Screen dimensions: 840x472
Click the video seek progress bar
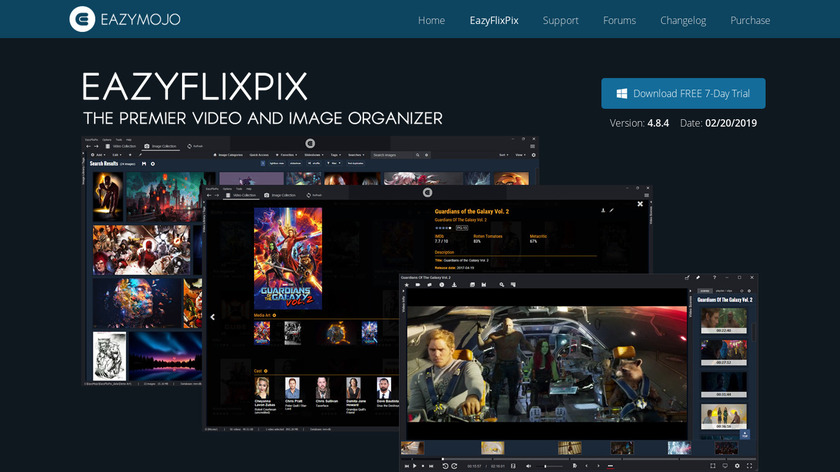click(x=579, y=459)
